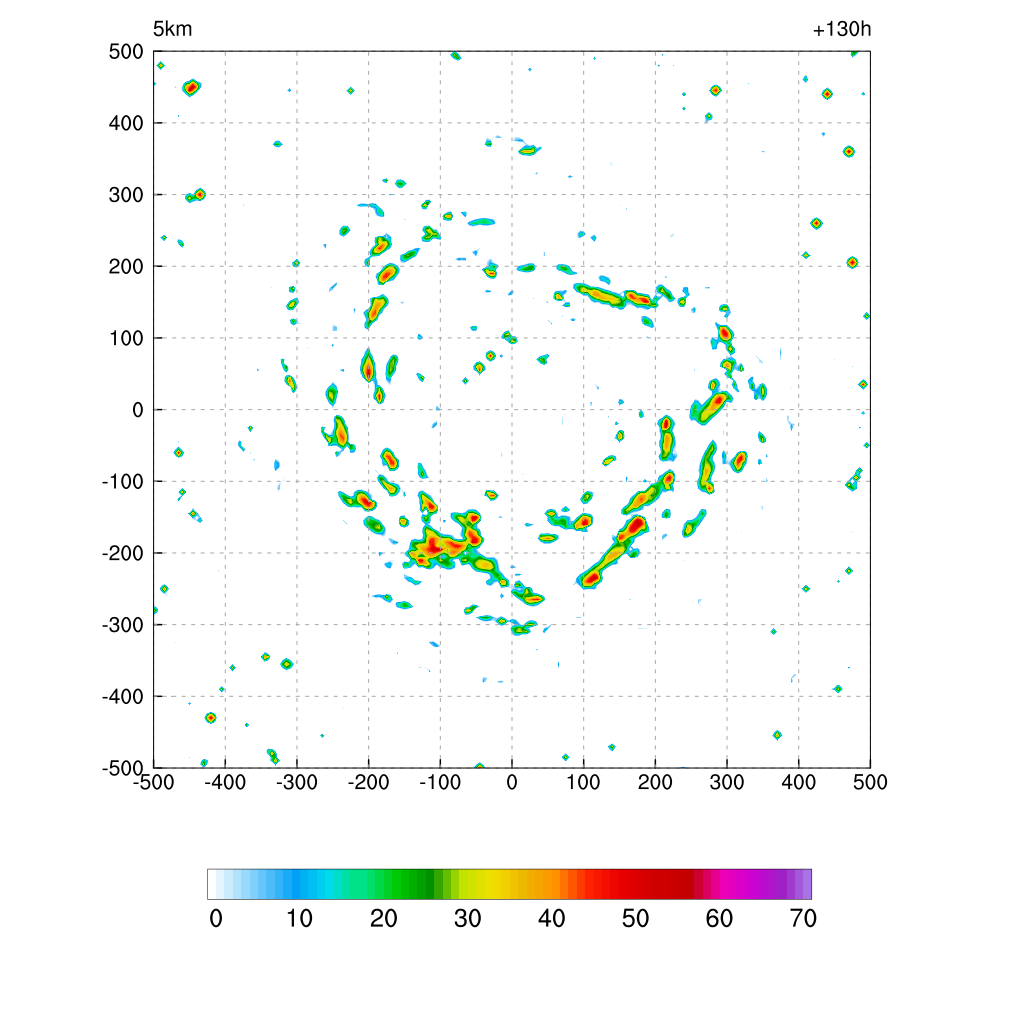Screen dimensions: 1024x1024
Task: Click the colorbar value label 50
Action: click(x=635, y=919)
